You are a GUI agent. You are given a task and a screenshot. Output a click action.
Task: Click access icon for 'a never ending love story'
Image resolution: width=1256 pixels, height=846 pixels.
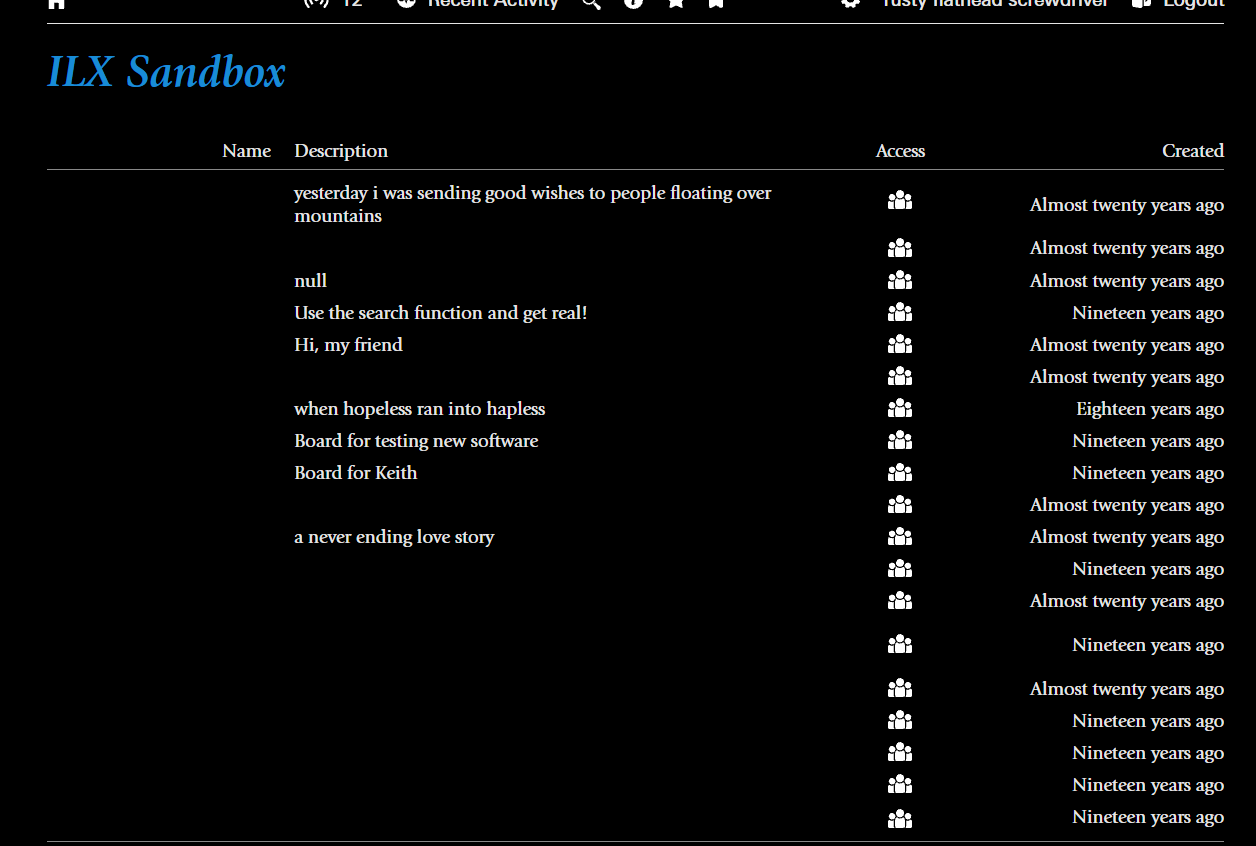[x=900, y=537]
